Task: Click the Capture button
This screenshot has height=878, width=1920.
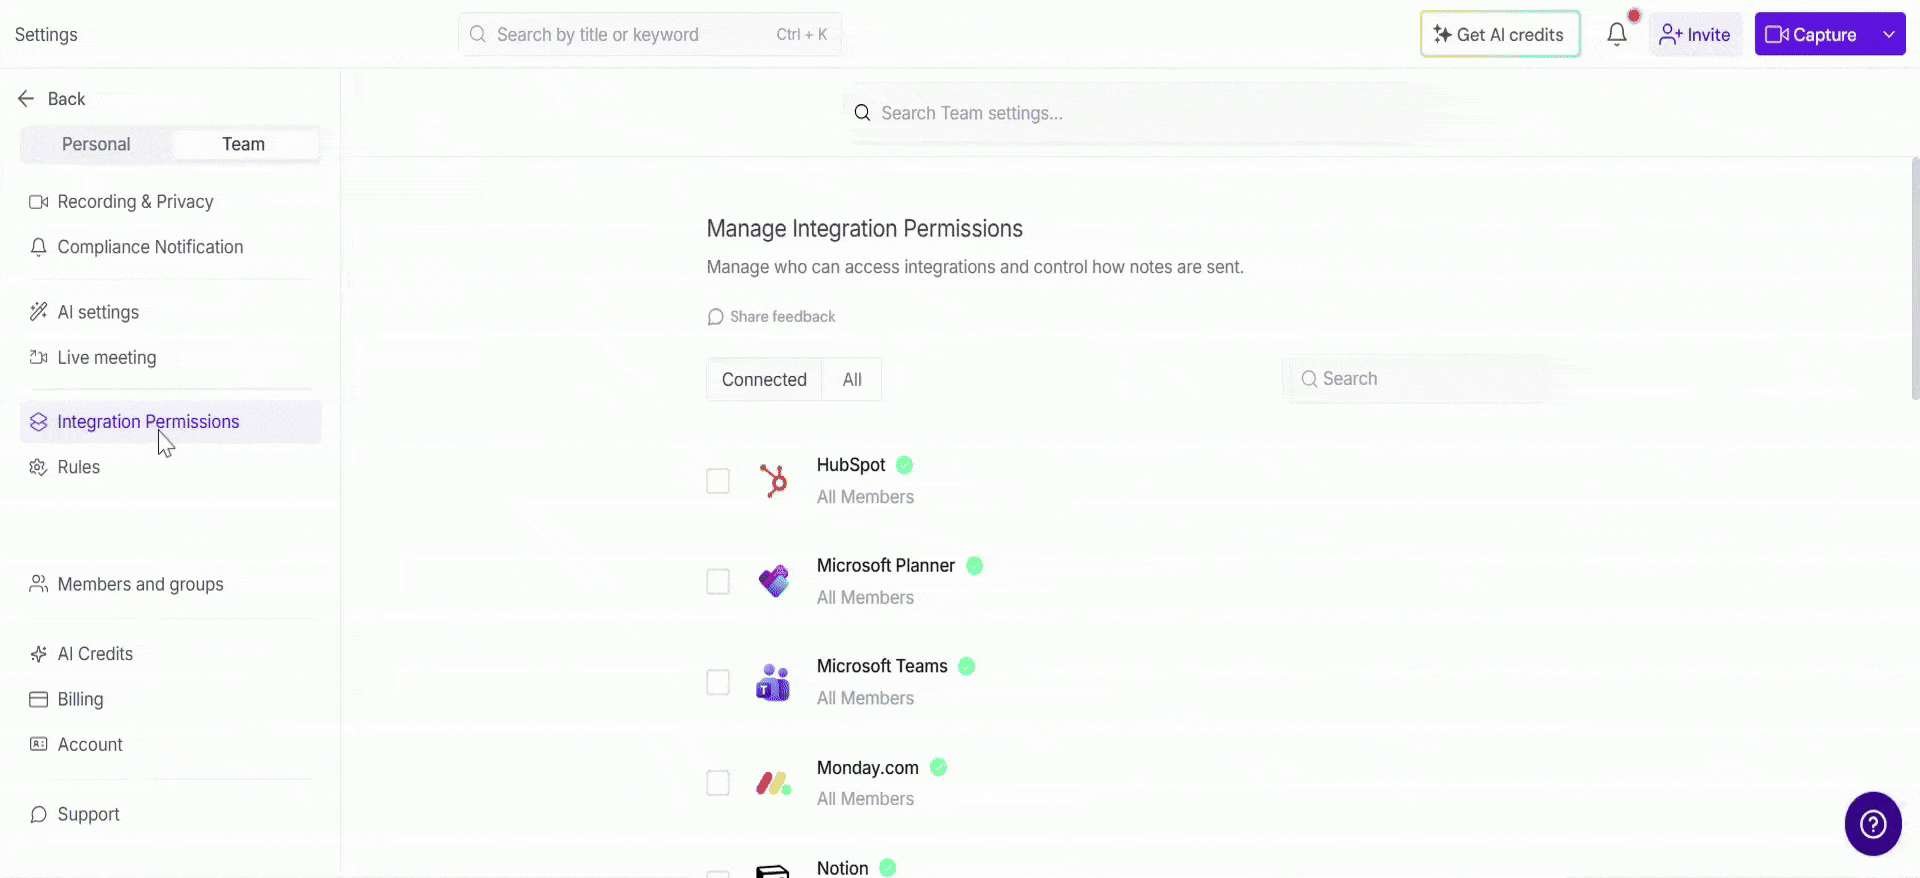Action: [1812, 34]
